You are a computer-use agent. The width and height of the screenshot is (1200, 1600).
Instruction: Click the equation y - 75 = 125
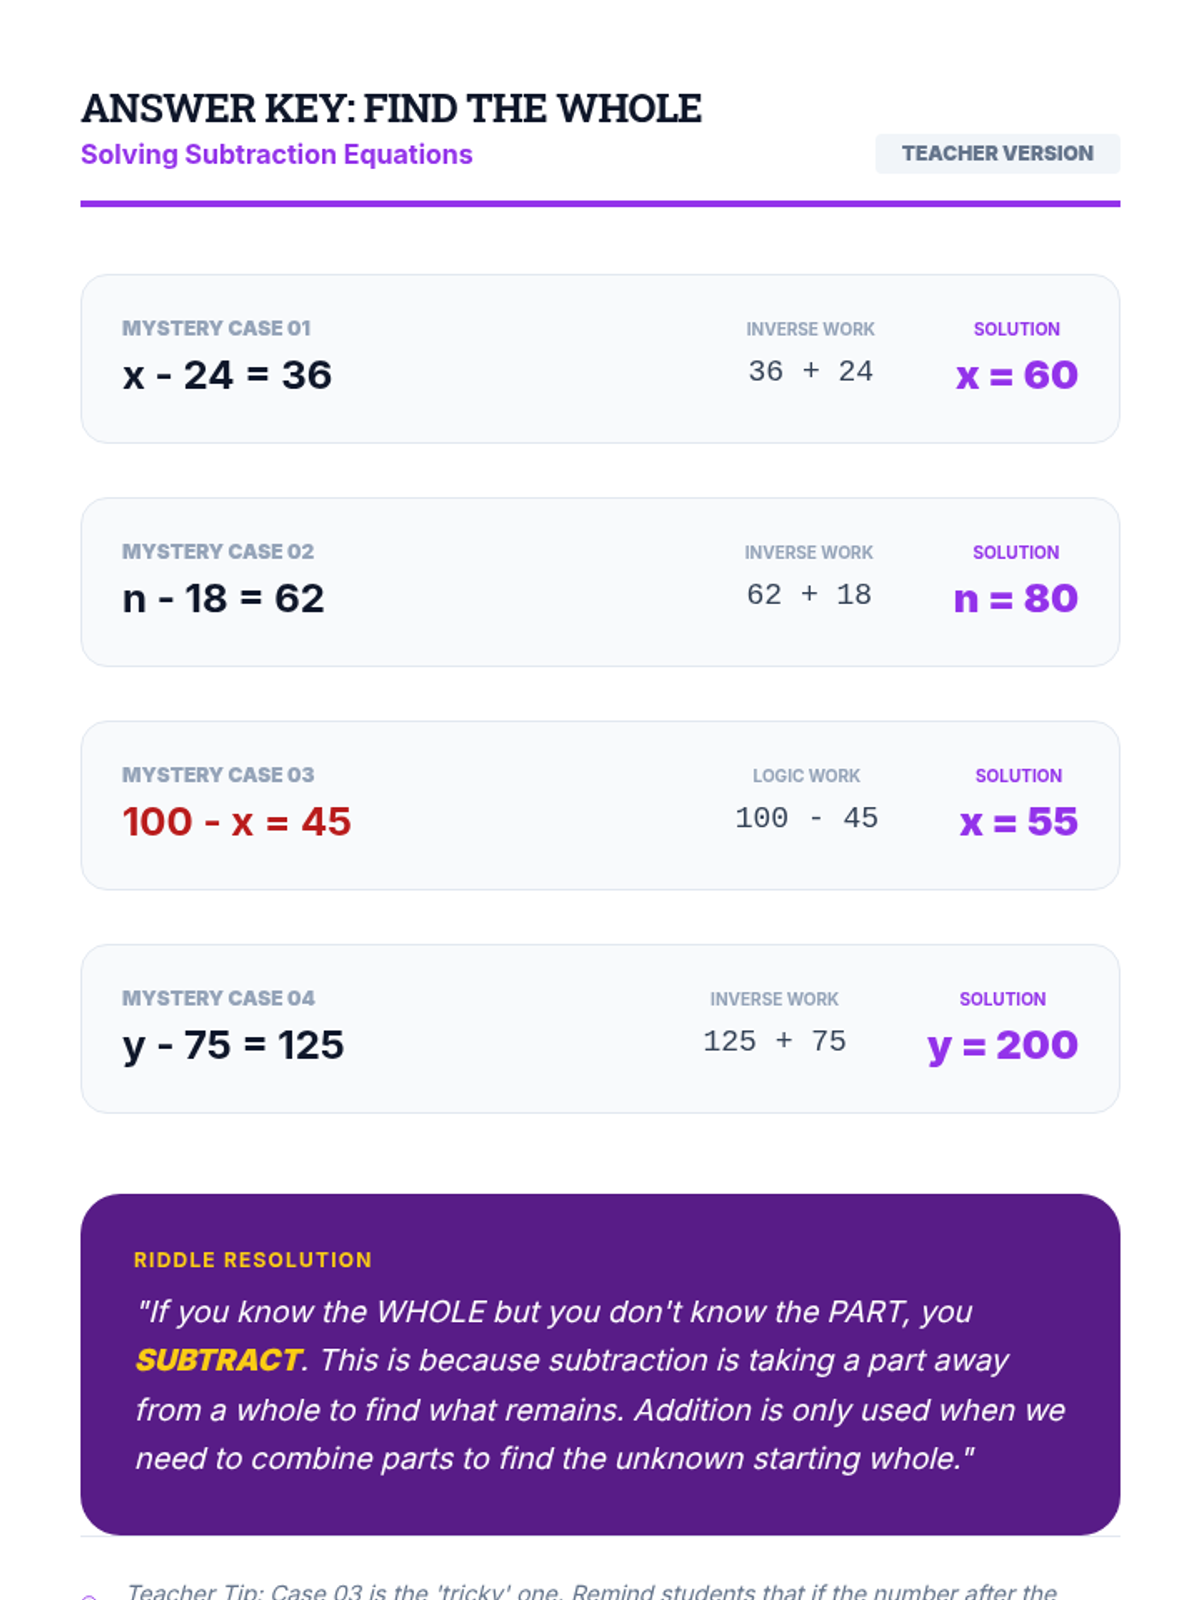coord(233,1046)
